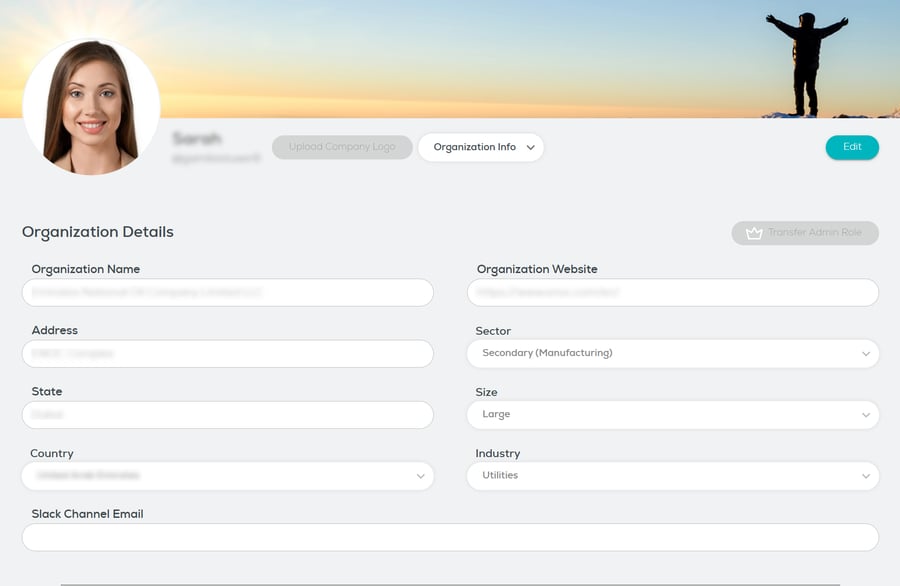
Task: Click the Upload Company Logo button
Action: coord(342,146)
